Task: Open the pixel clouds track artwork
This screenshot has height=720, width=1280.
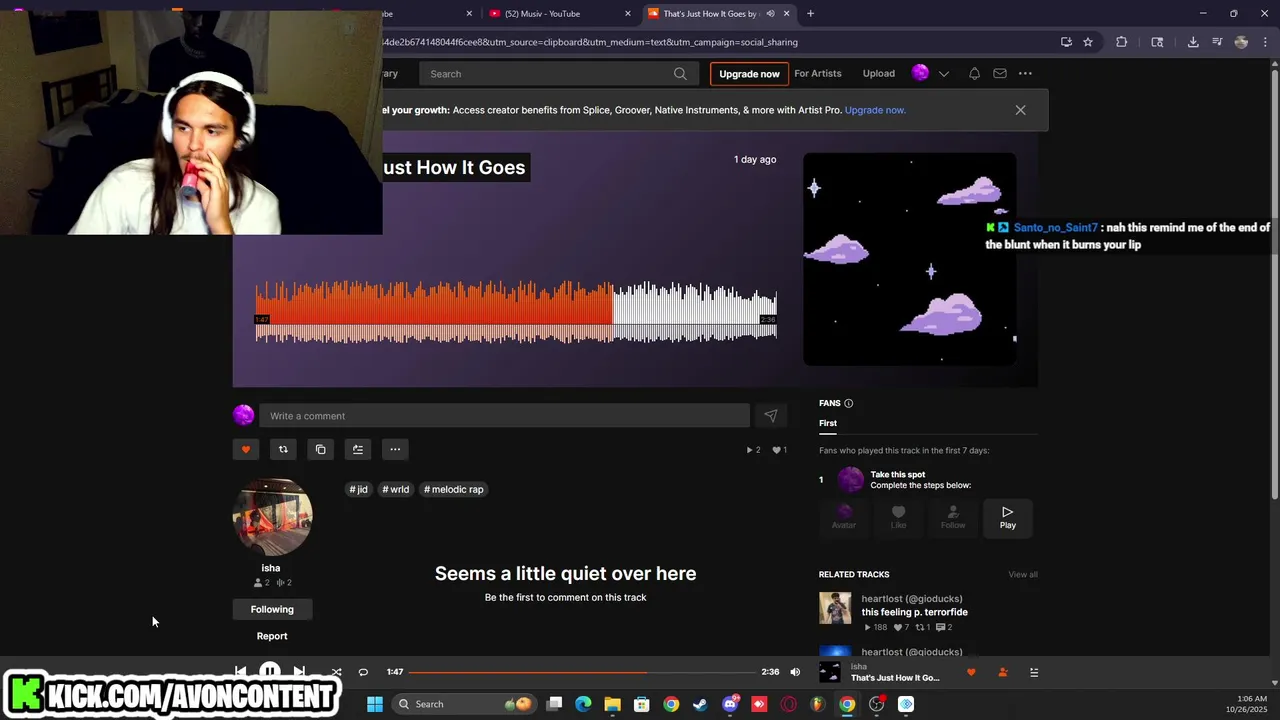Action: tap(909, 259)
